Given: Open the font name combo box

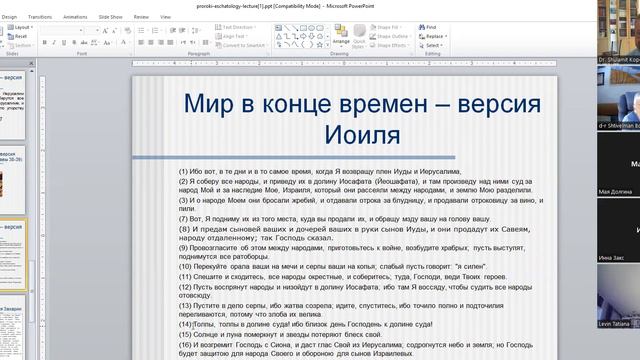Looking at the screenshot, I should (x=62, y=31).
